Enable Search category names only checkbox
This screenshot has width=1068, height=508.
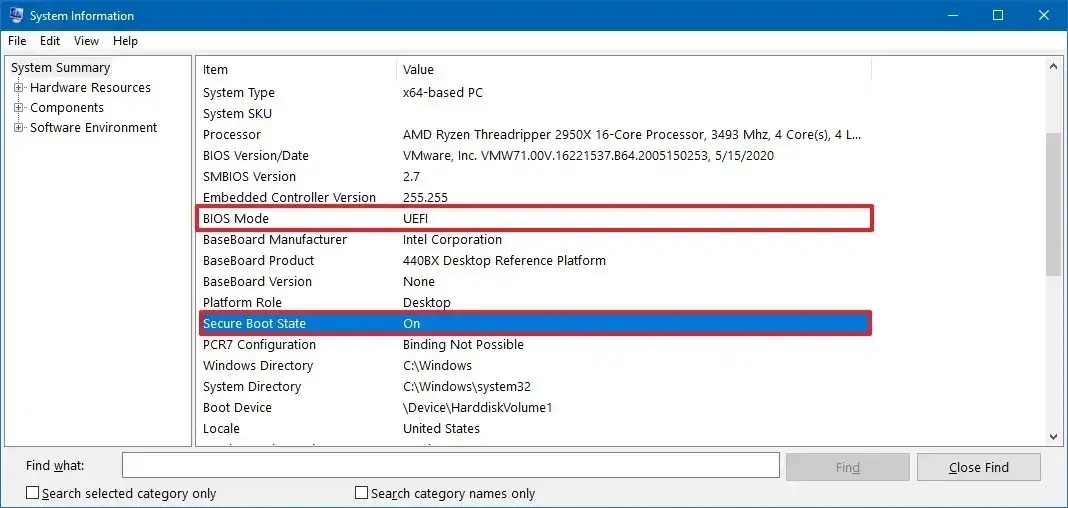362,492
